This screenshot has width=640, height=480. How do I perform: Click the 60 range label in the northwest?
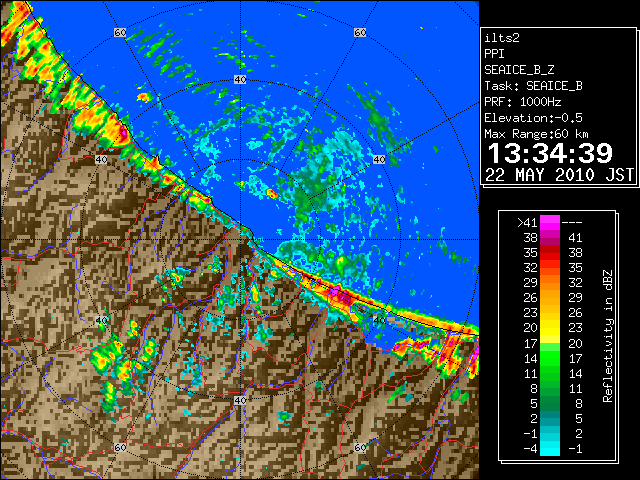pyautogui.click(x=120, y=32)
